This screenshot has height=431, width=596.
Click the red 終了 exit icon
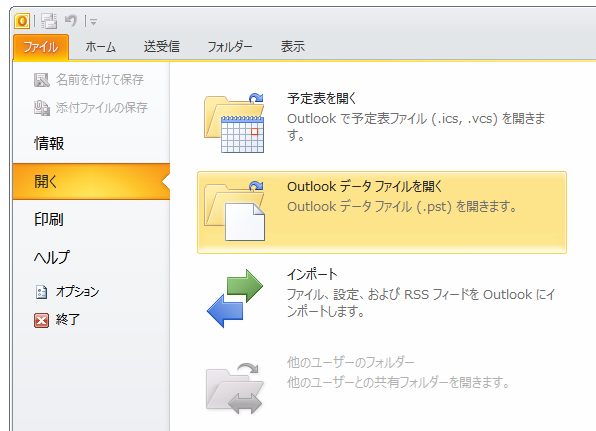pos(41,320)
